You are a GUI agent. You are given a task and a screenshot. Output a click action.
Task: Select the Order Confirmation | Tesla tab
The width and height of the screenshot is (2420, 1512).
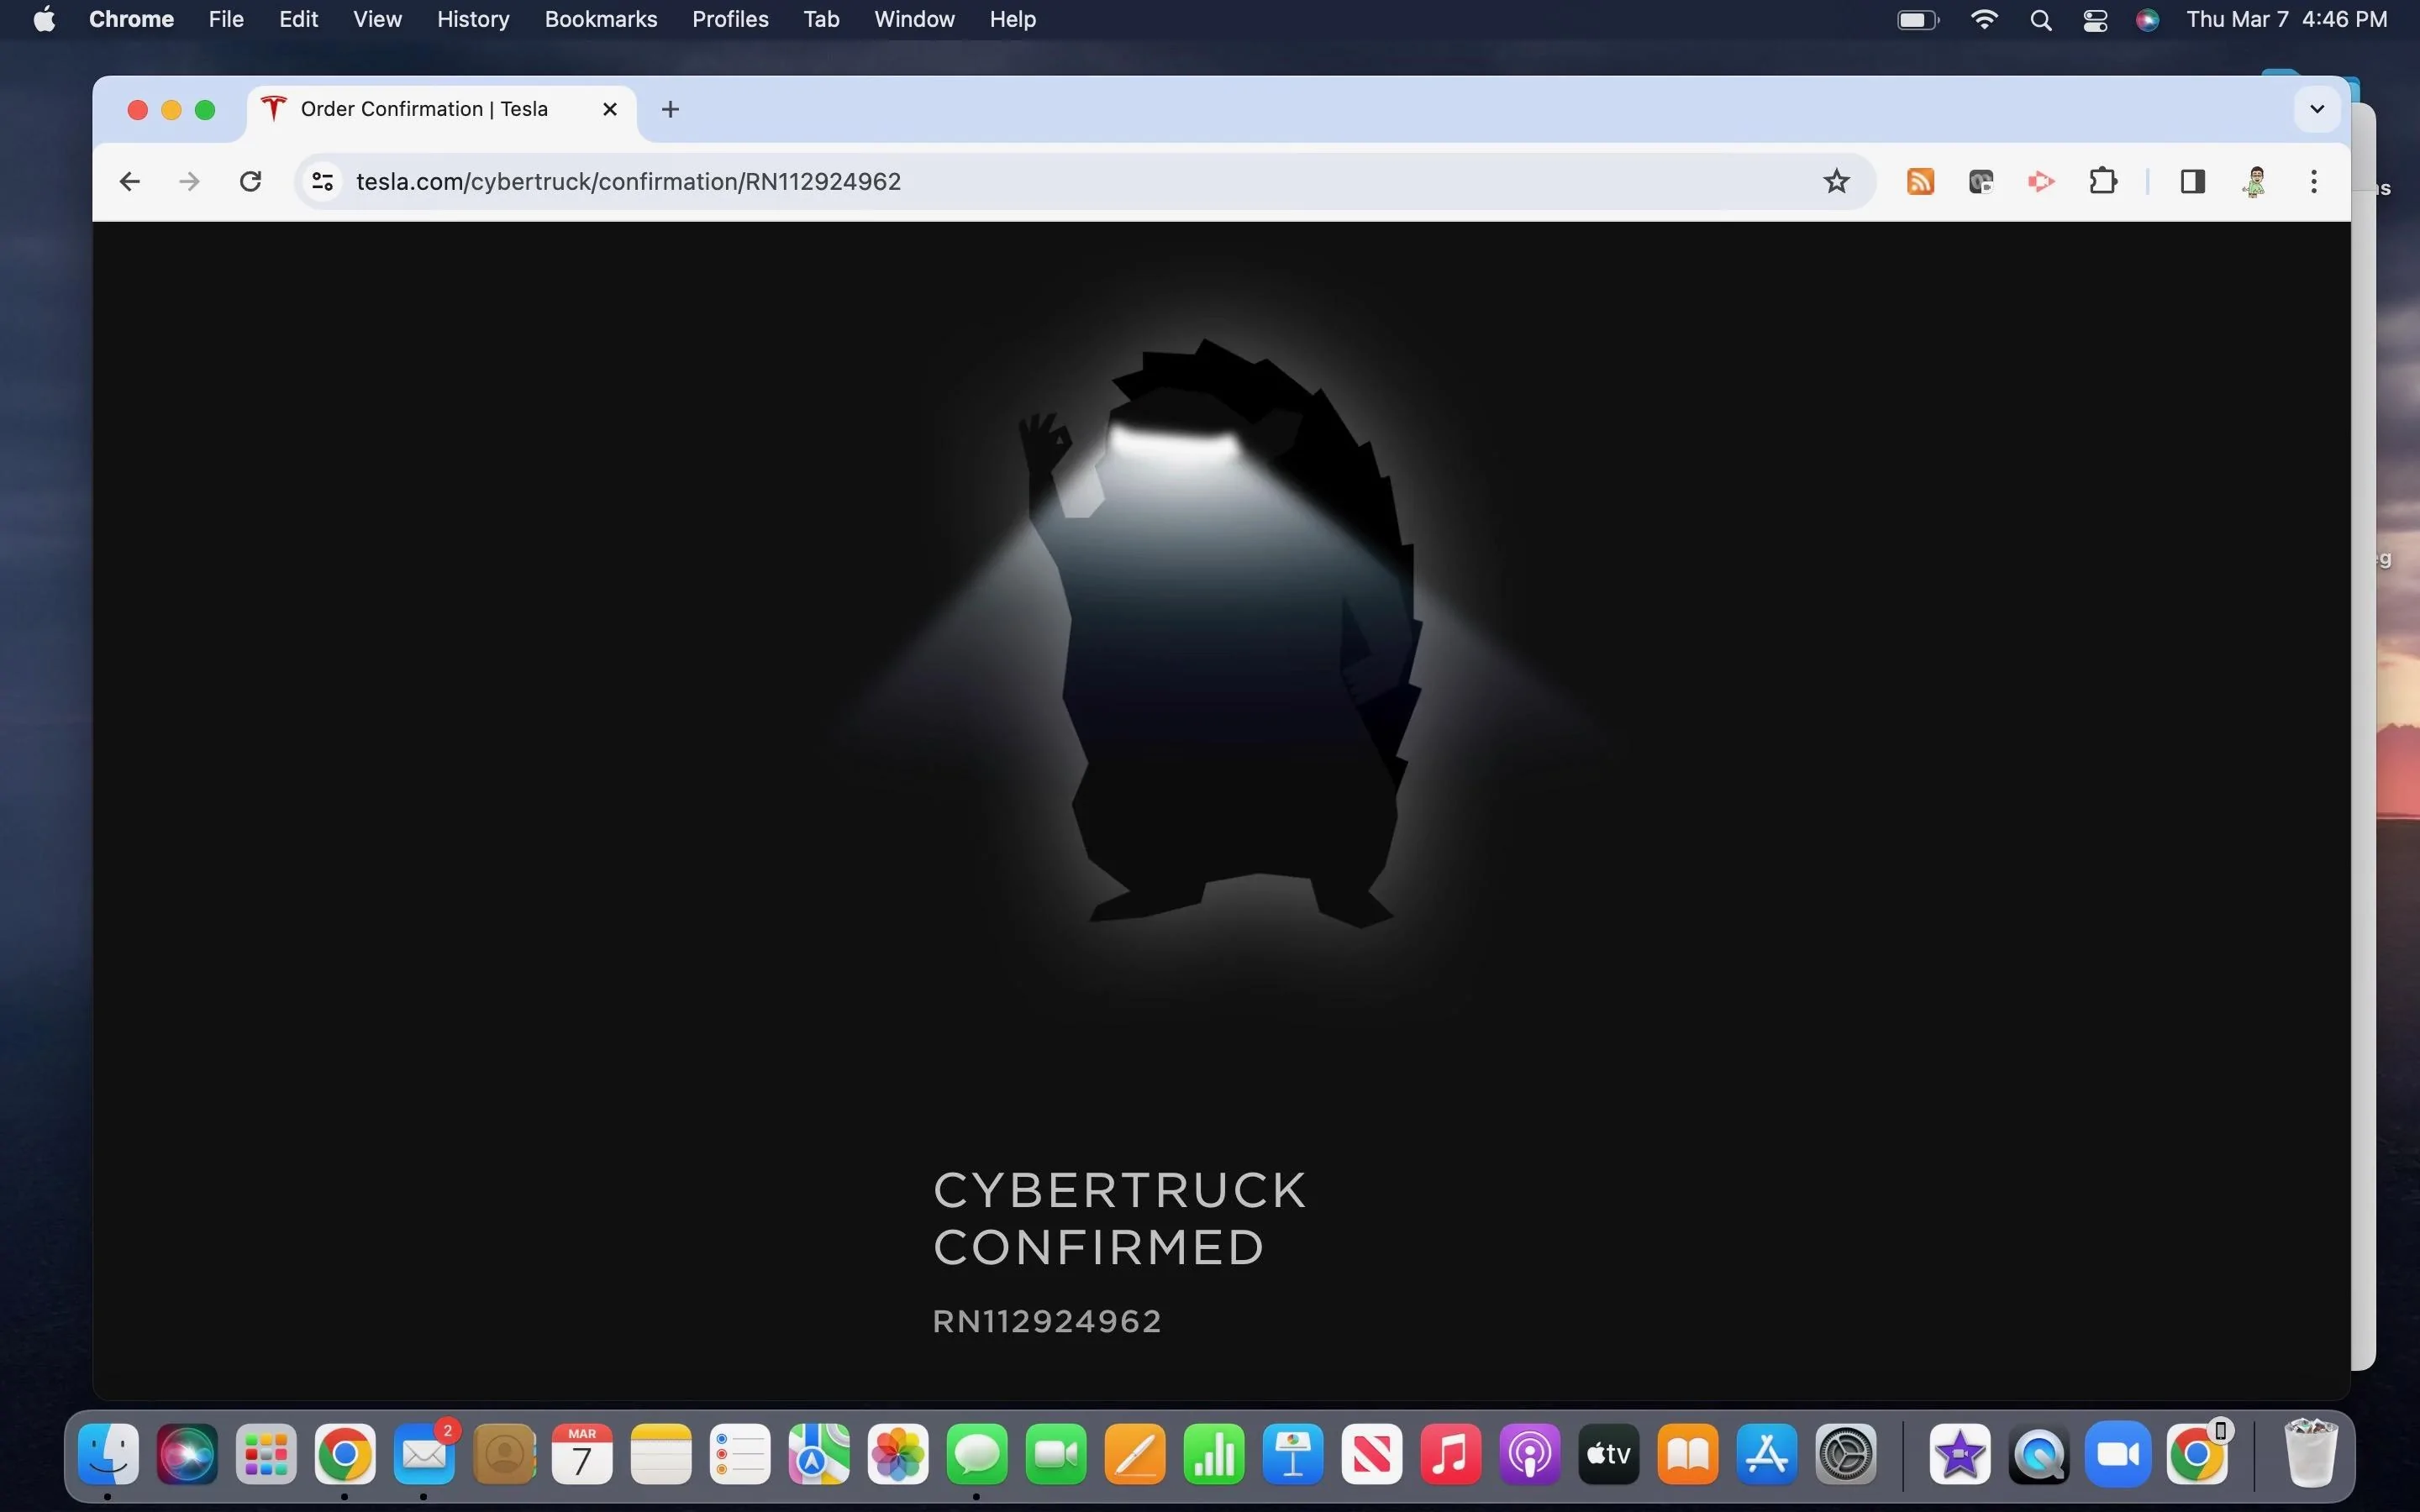(x=440, y=109)
